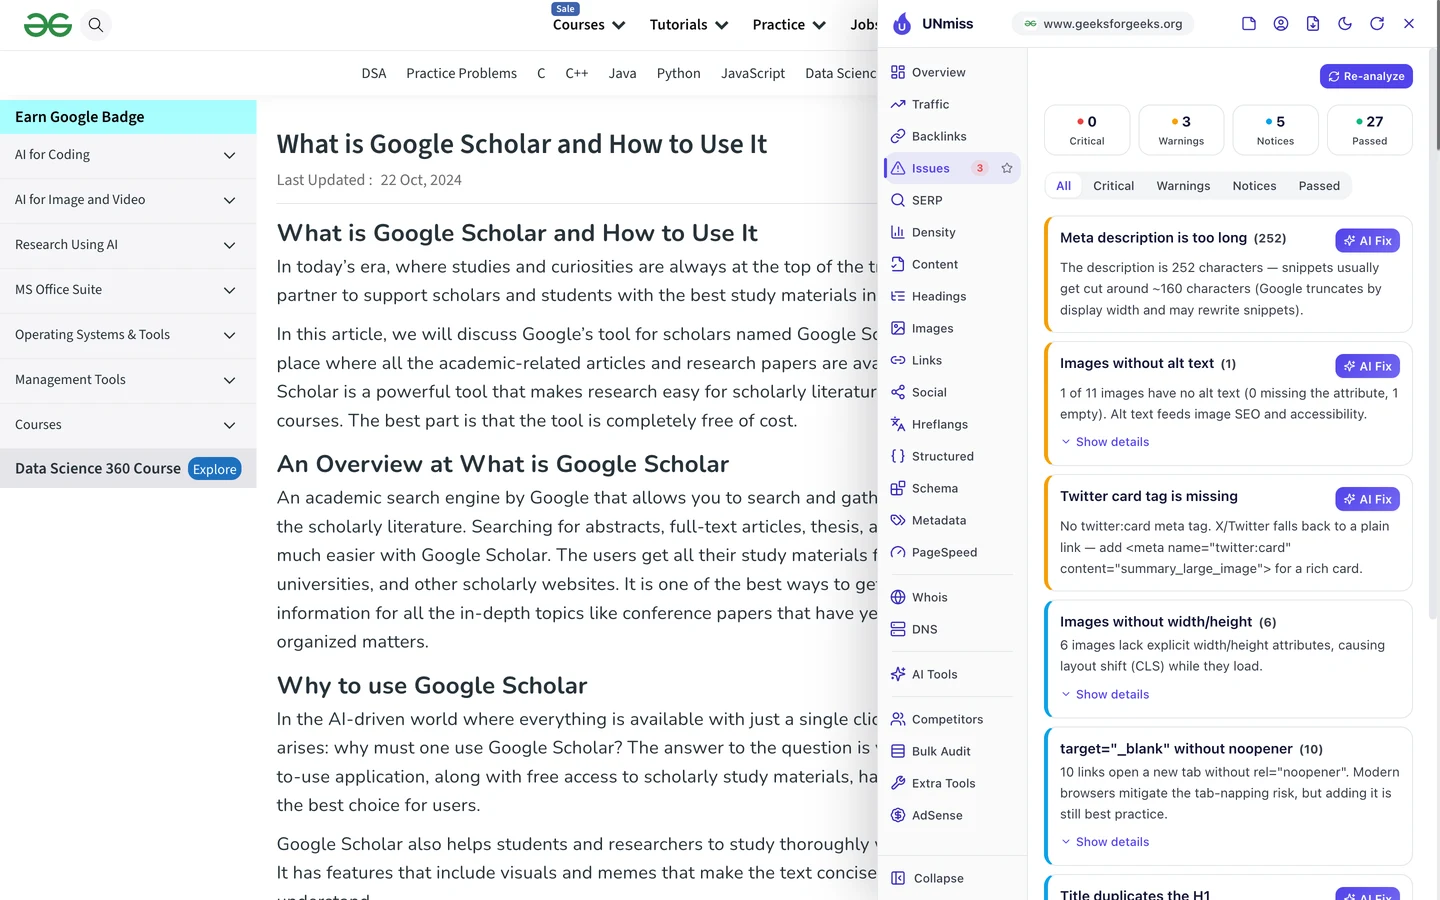The width and height of the screenshot is (1440, 900).
Task: Expand the Management Tools menu
Action: (x=128, y=380)
